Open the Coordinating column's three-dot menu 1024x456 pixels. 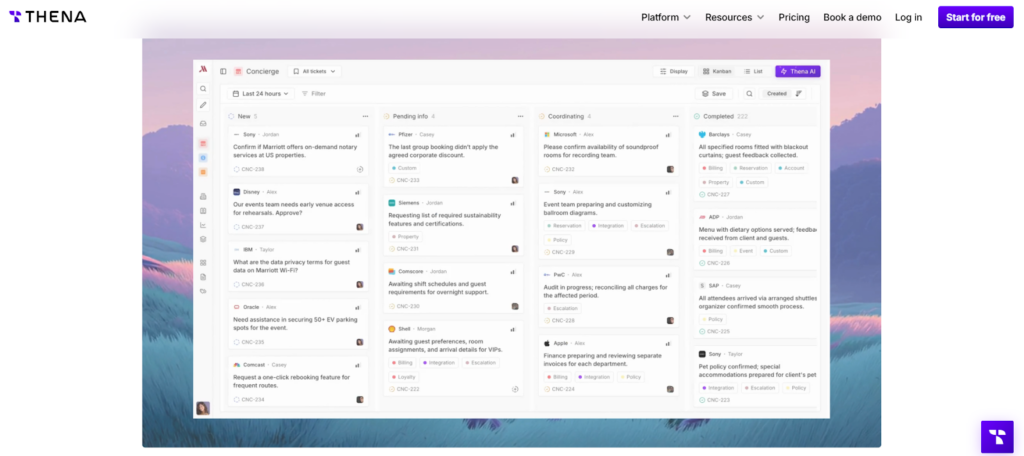tap(675, 116)
